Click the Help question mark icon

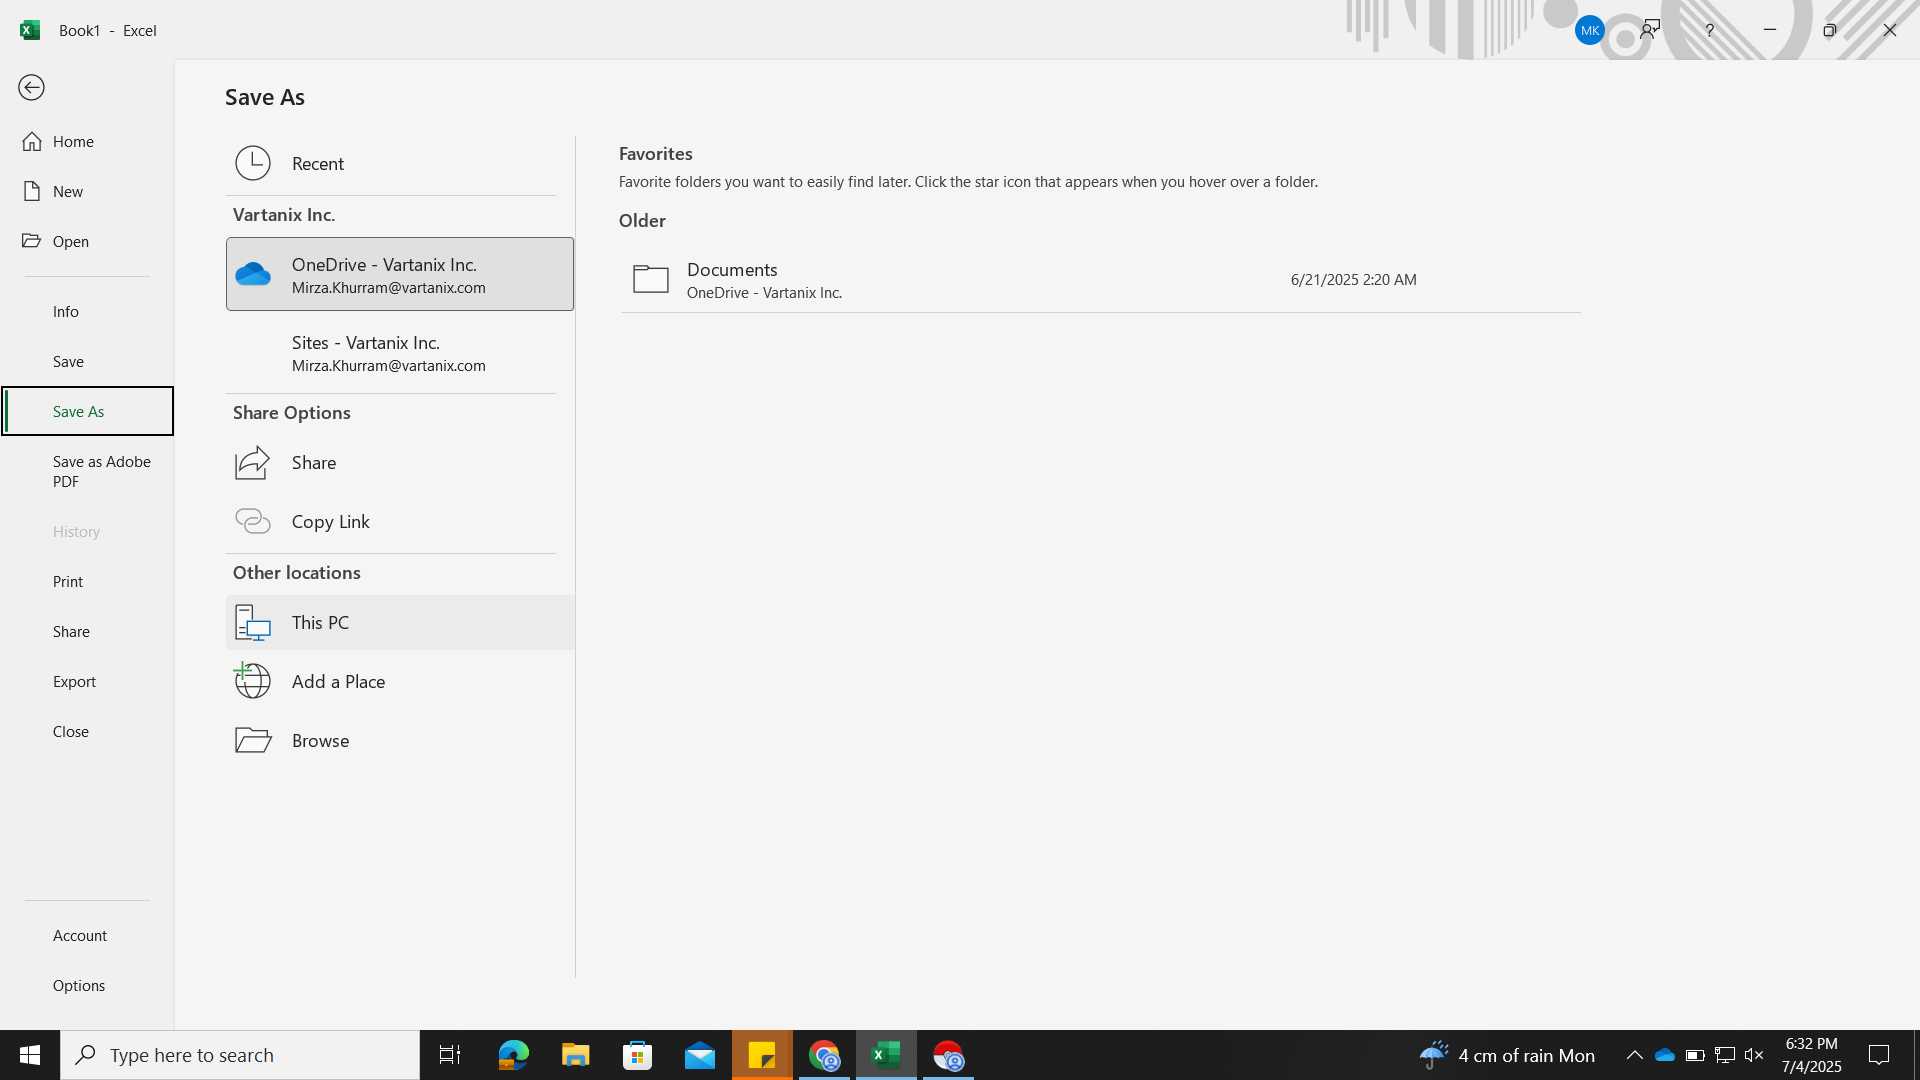1710,30
